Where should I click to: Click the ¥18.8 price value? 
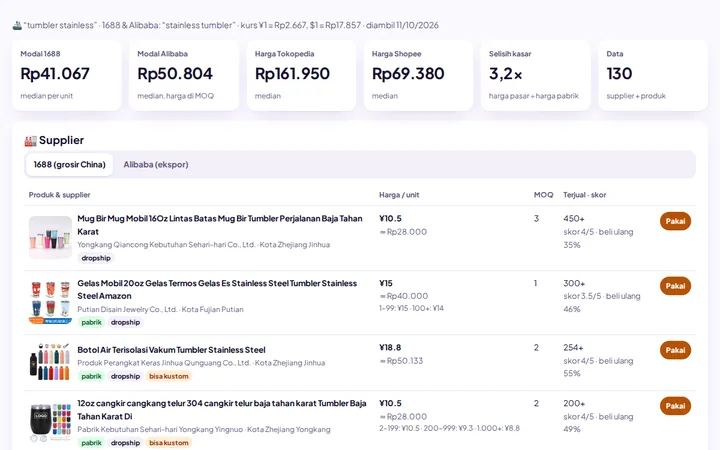click(390, 348)
